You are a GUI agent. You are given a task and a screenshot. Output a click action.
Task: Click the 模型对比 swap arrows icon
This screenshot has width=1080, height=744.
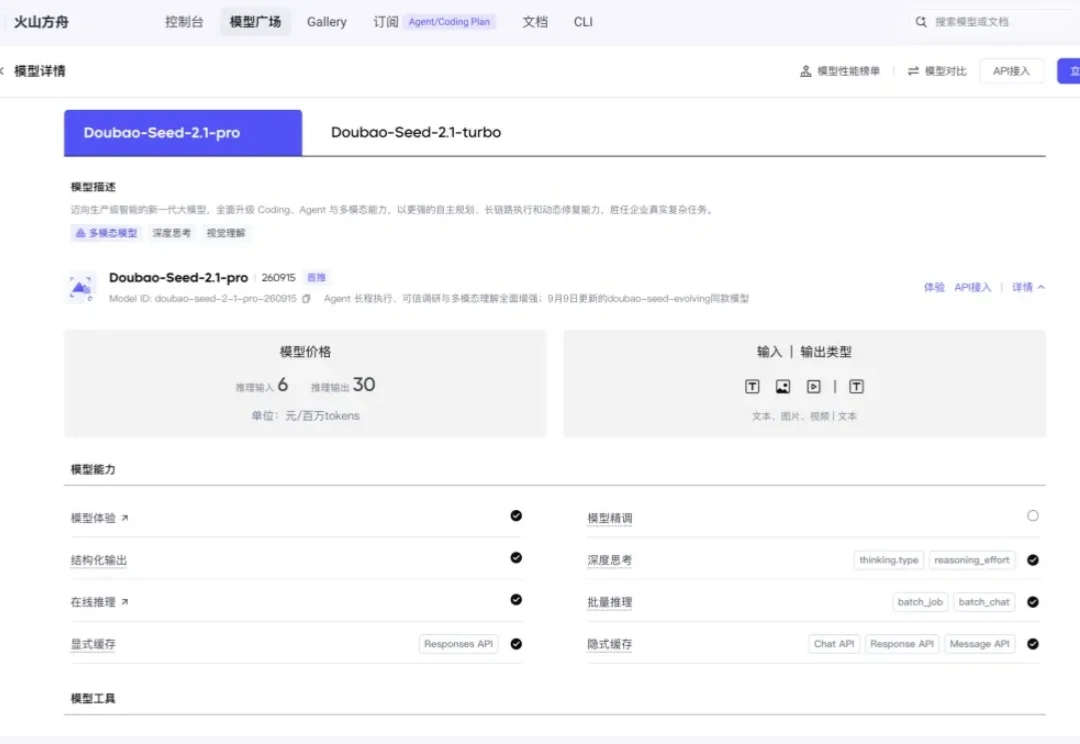(x=913, y=71)
